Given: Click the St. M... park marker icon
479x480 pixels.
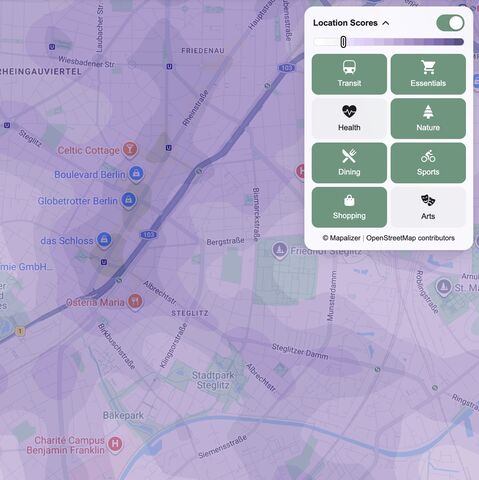Looking at the screenshot, I should click(x=443, y=287).
